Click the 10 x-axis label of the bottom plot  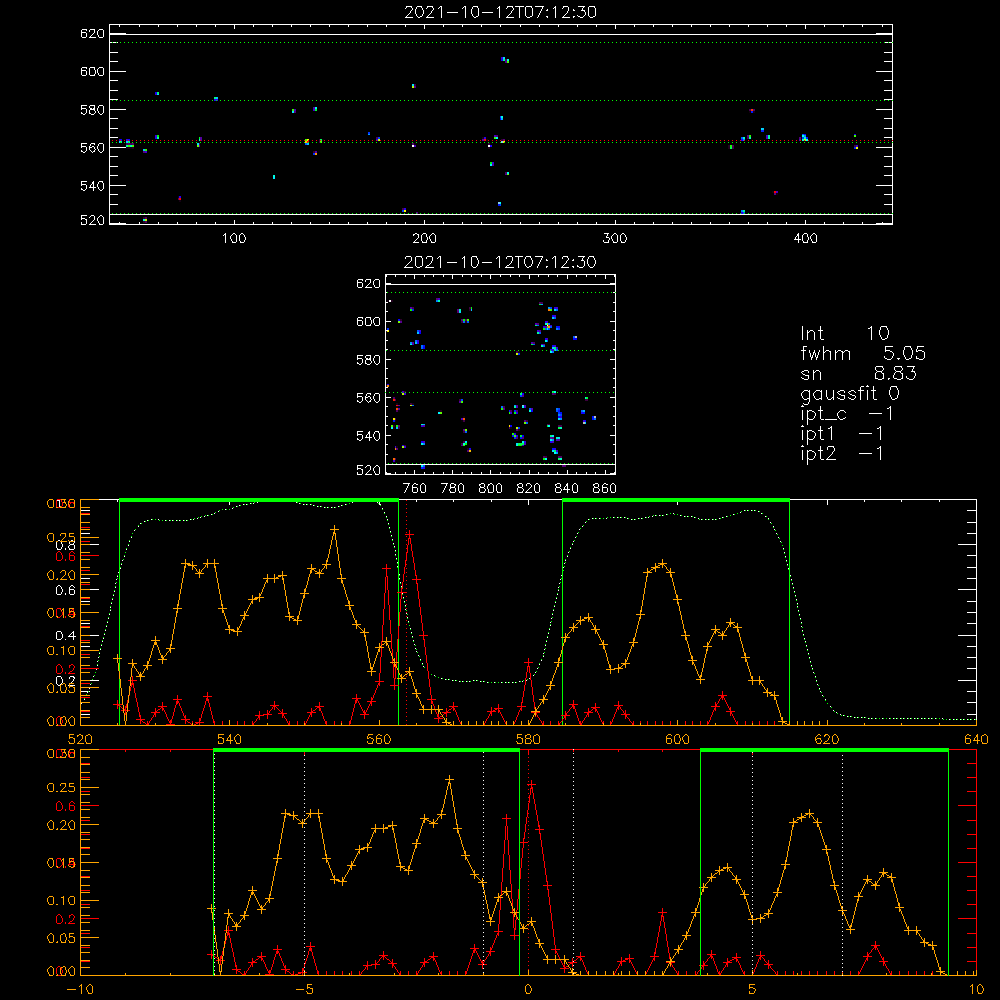click(x=976, y=990)
